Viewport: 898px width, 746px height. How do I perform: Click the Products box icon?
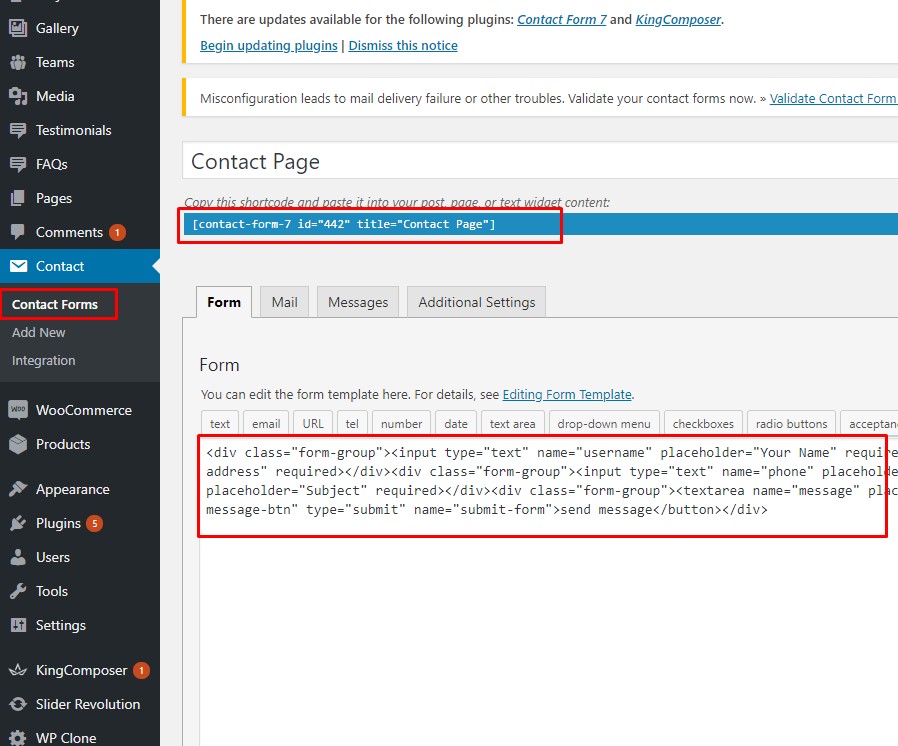[18, 444]
